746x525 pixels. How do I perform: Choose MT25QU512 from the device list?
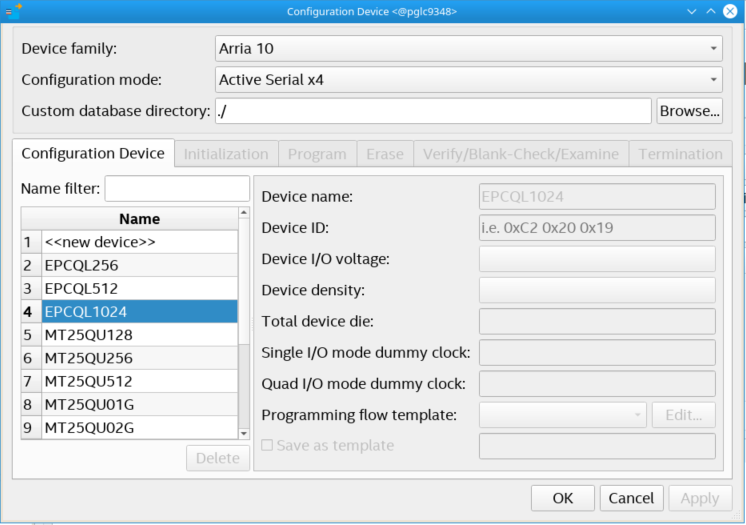tap(139, 381)
